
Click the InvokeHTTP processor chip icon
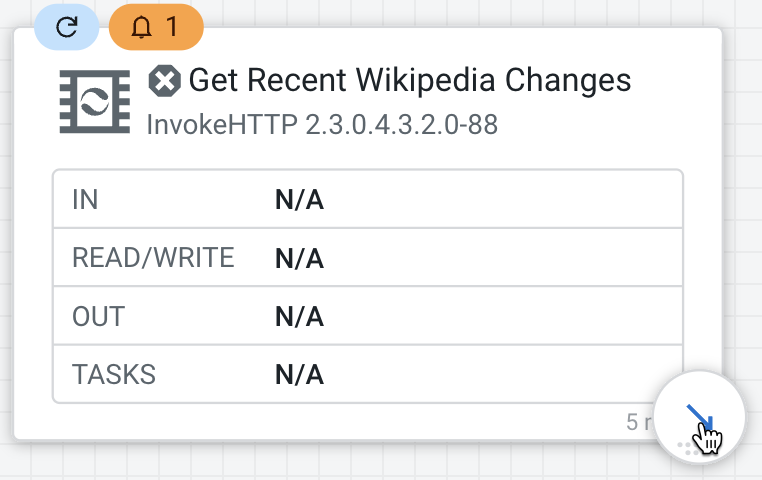click(95, 101)
